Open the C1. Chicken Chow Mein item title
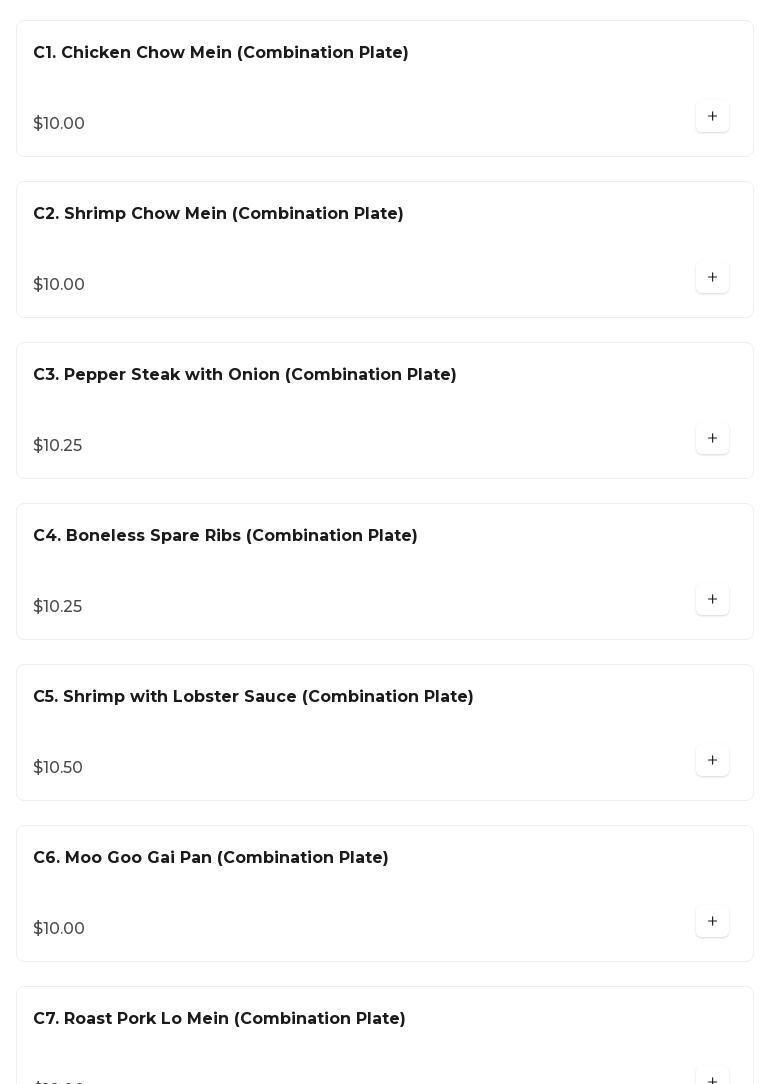The width and height of the screenshot is (770, 1084). click(220, 53)
